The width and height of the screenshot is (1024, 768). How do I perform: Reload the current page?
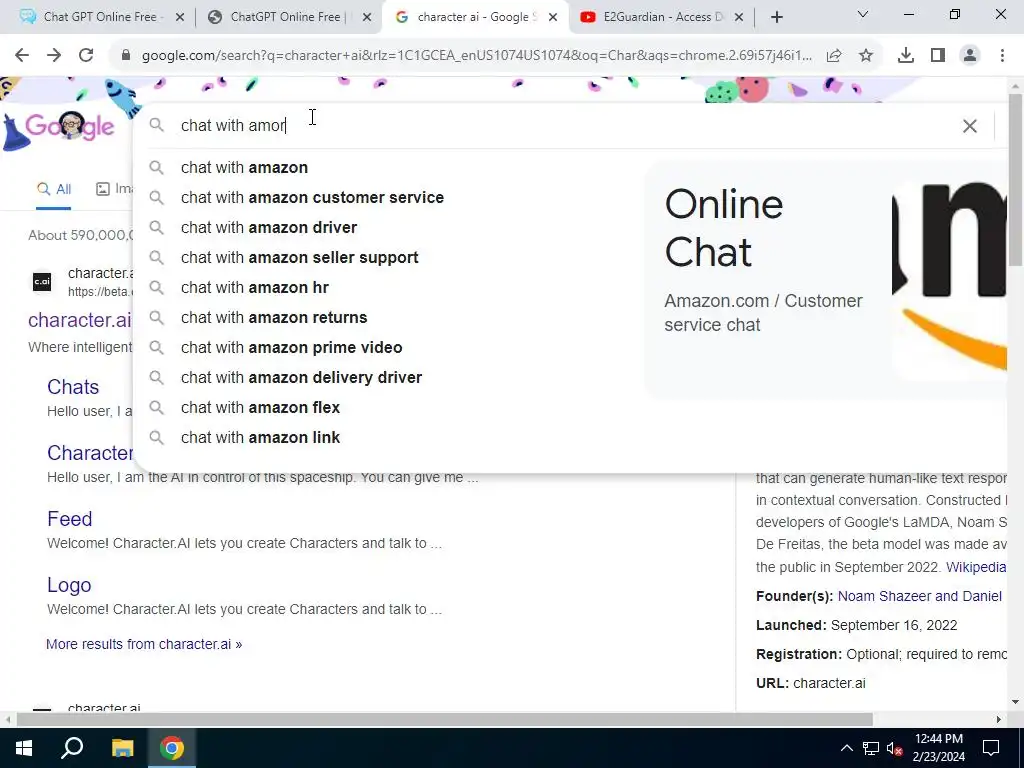[x=86, y=56]
